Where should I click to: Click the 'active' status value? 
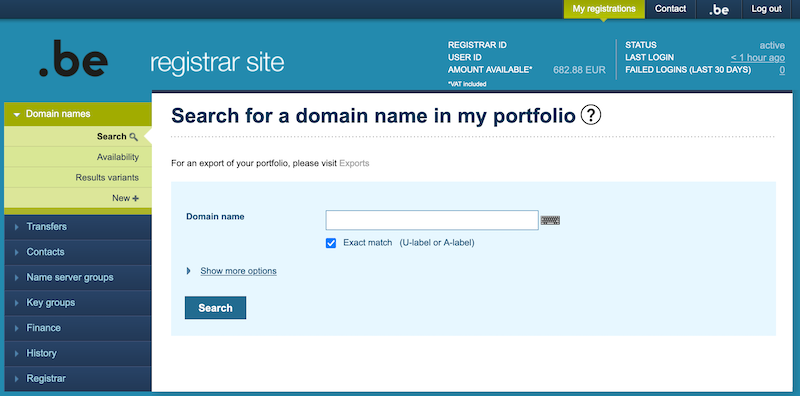click(772, 45)
